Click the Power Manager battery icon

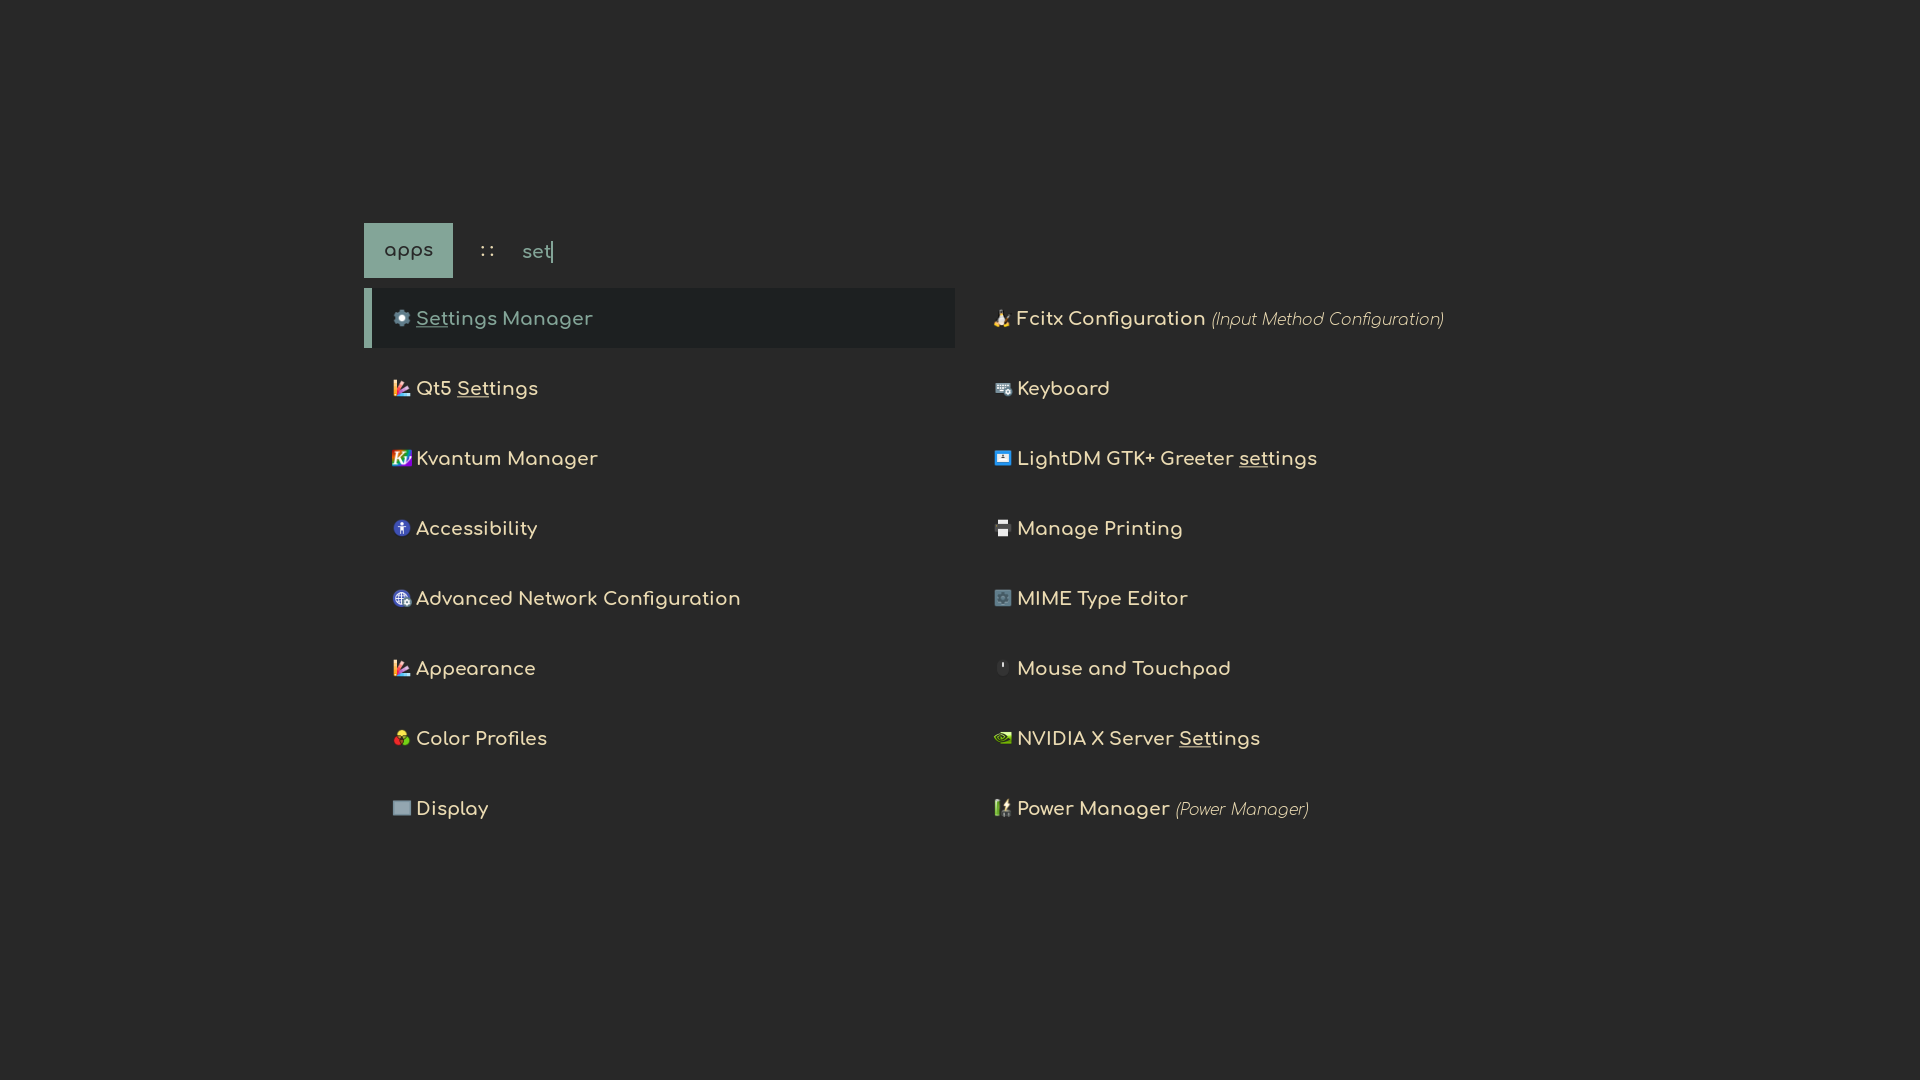[x=1002, y=808]
